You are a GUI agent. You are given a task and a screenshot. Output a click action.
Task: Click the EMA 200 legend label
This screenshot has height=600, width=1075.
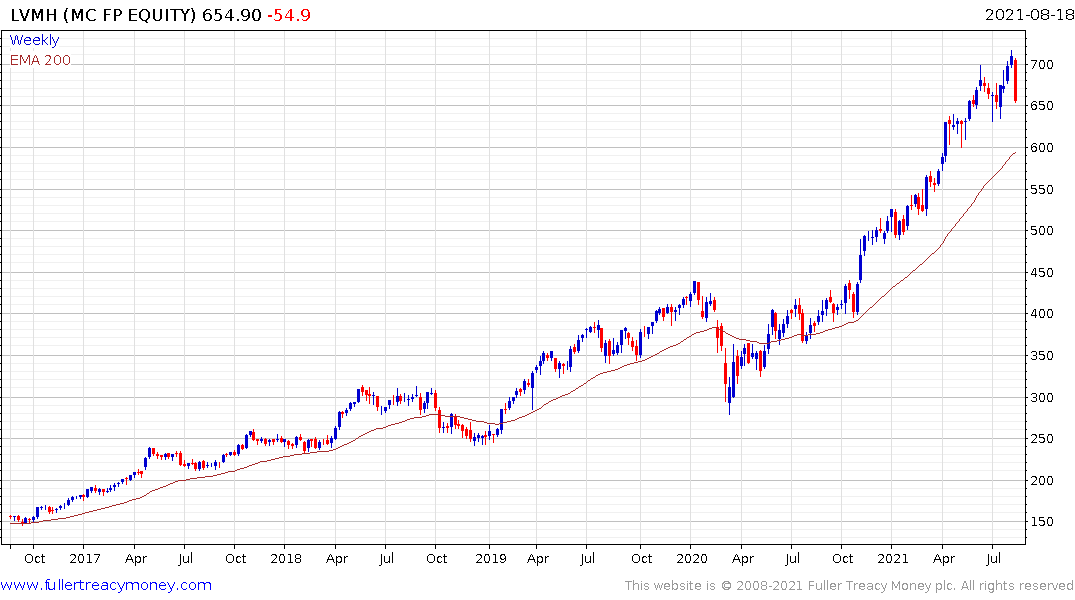tap(40, 60)
